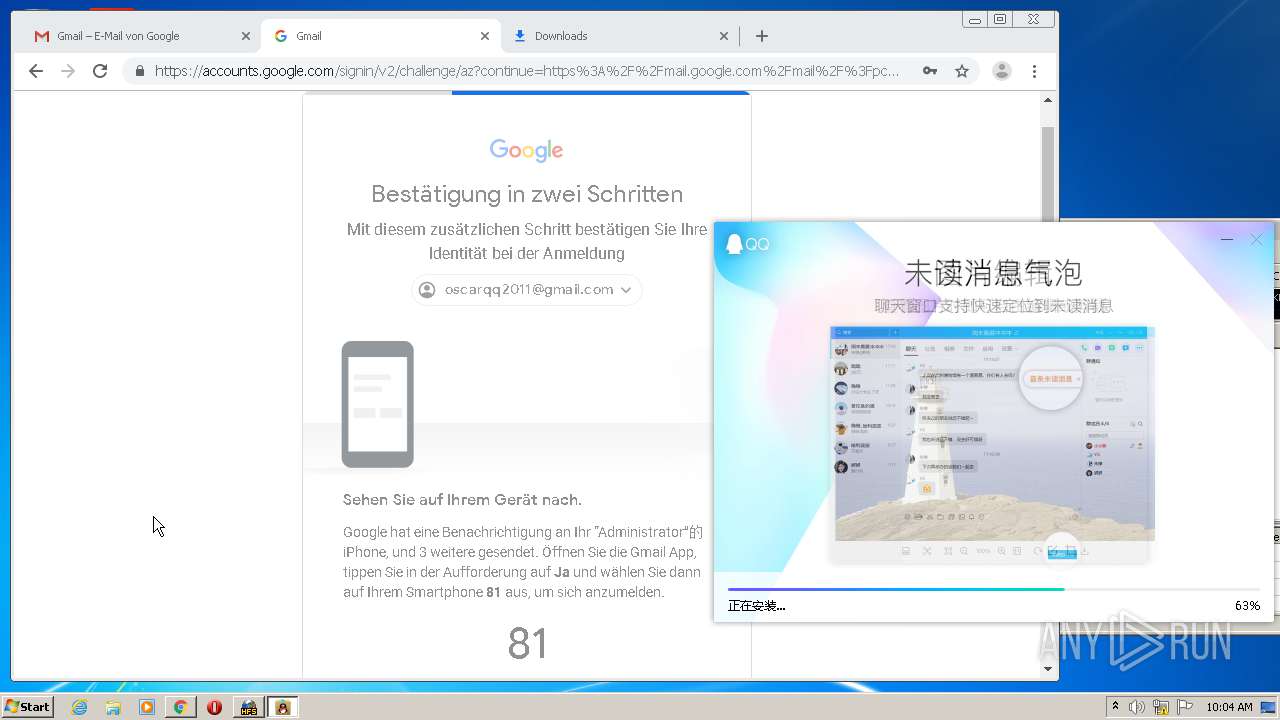Click the network warning tray icon
1280x720 pixels.
coord(1162,707)
